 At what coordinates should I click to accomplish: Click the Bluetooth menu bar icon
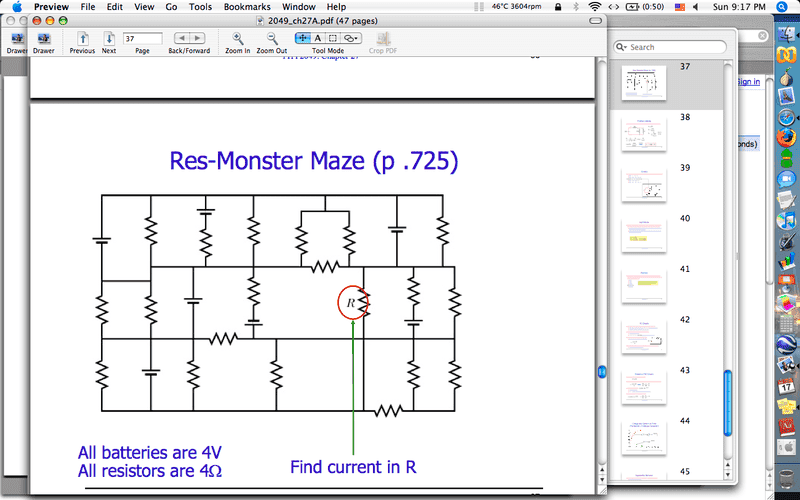pos(576,7)
